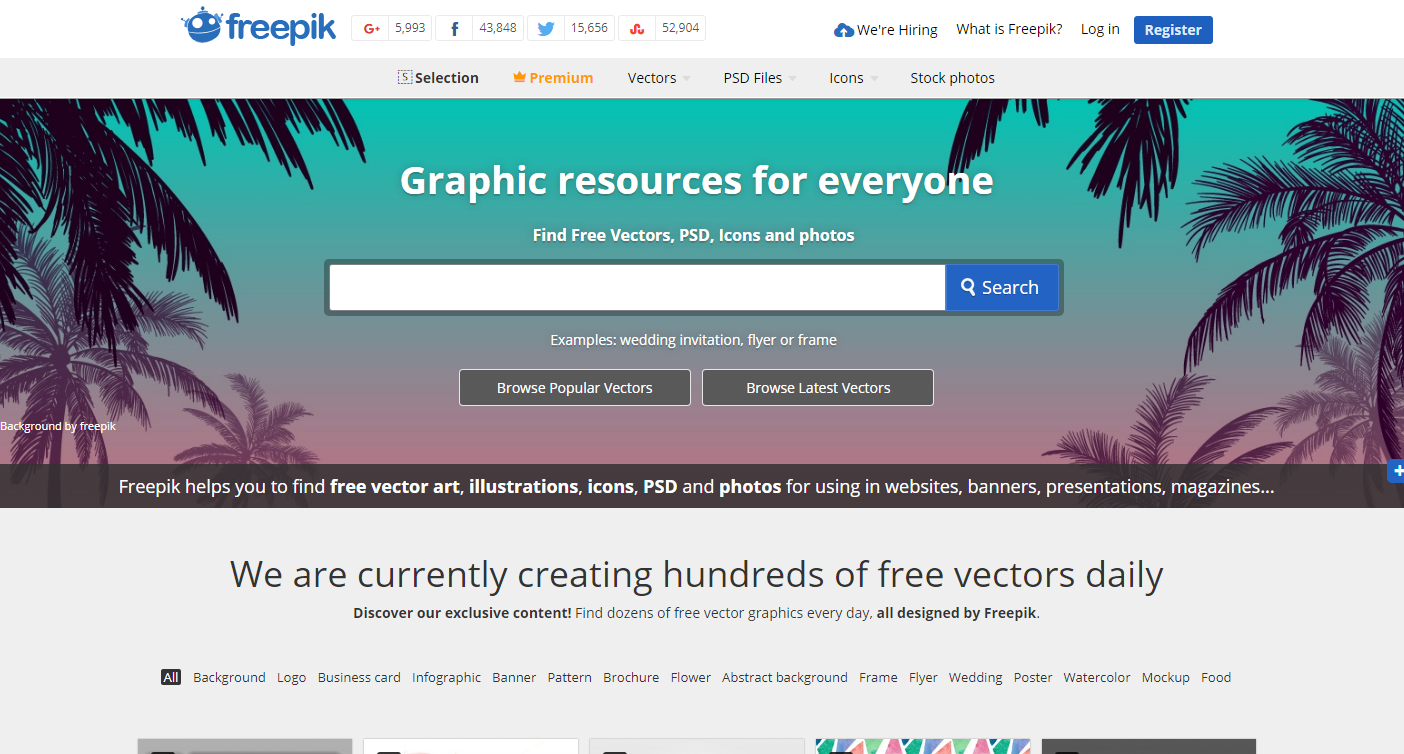Click the Register button

pyautogui.click(x=1172, y=30)
